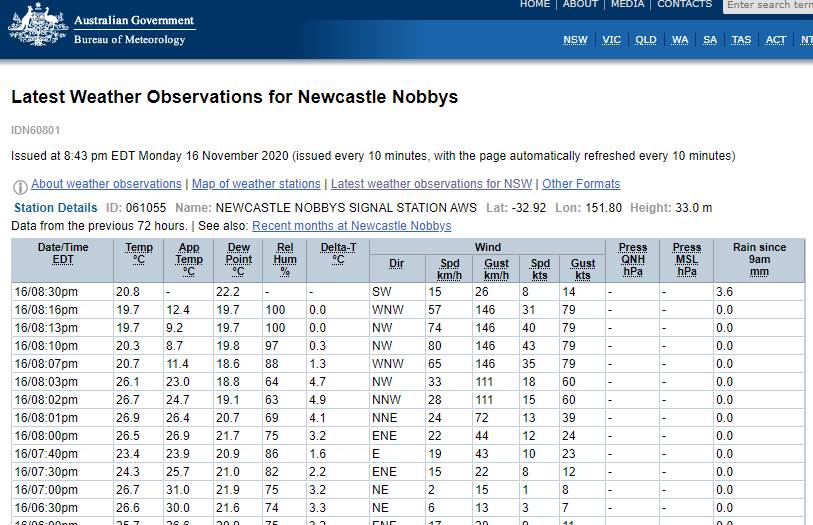The image size is (813, 525).
Task: Click the Dew Point column header
Action: (239, 259)
